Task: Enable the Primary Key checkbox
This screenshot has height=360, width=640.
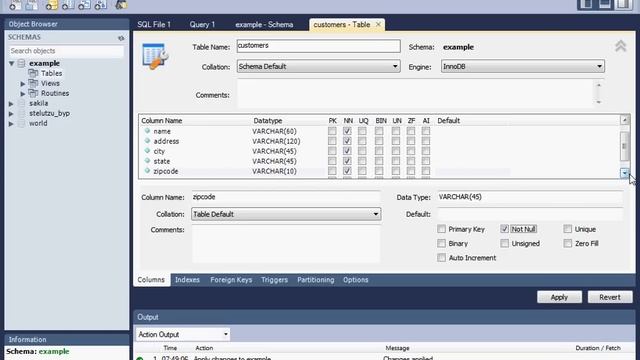Action: tap(441, 229)
